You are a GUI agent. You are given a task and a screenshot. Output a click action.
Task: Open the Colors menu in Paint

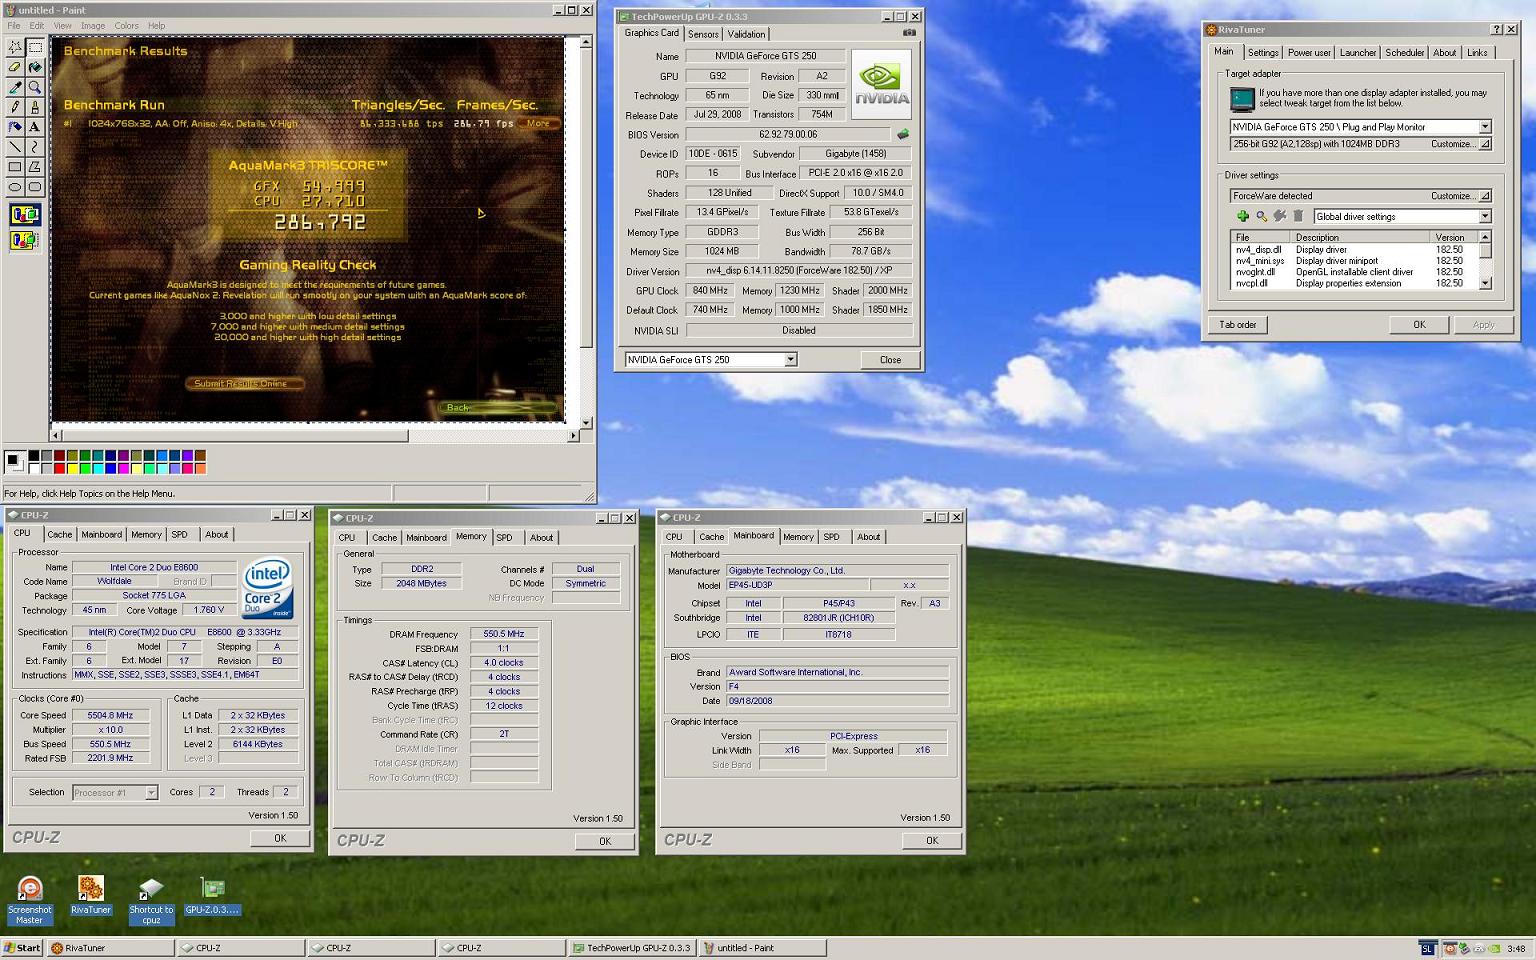(x=126, y=25)
